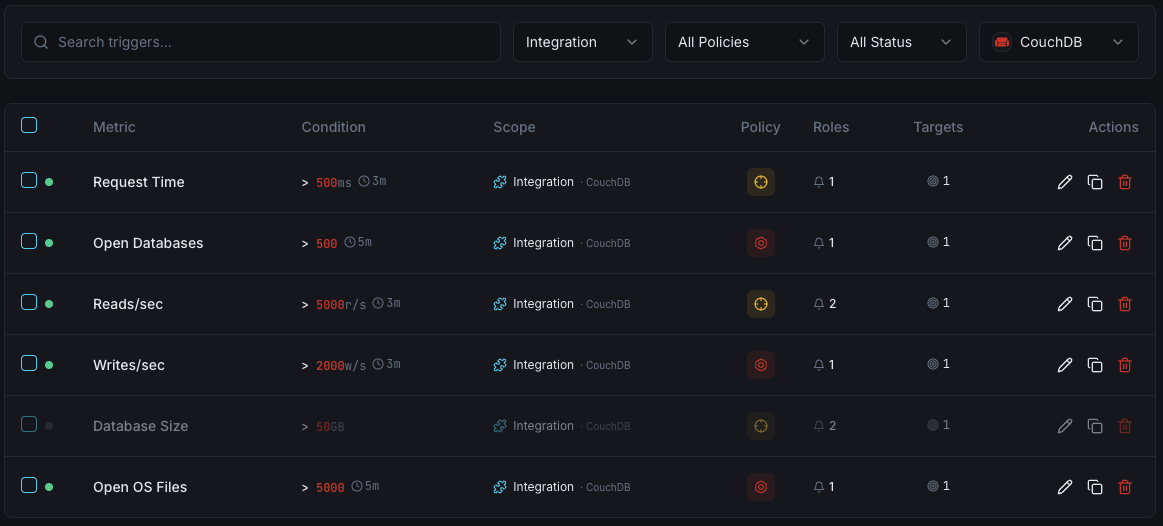The image size is (1163, 526).
Task: Click the yellow policy icon for Reads/sec
Action: tap(760, 303)
